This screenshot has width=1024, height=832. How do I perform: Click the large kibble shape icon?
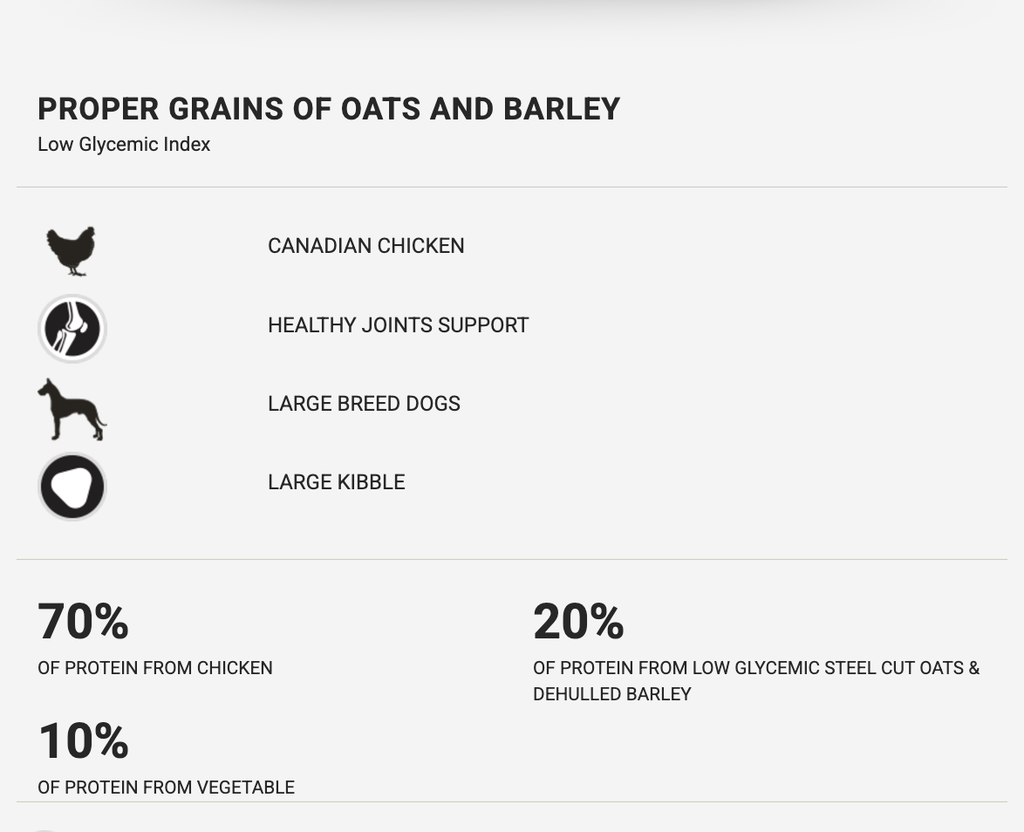click(72, 487)
